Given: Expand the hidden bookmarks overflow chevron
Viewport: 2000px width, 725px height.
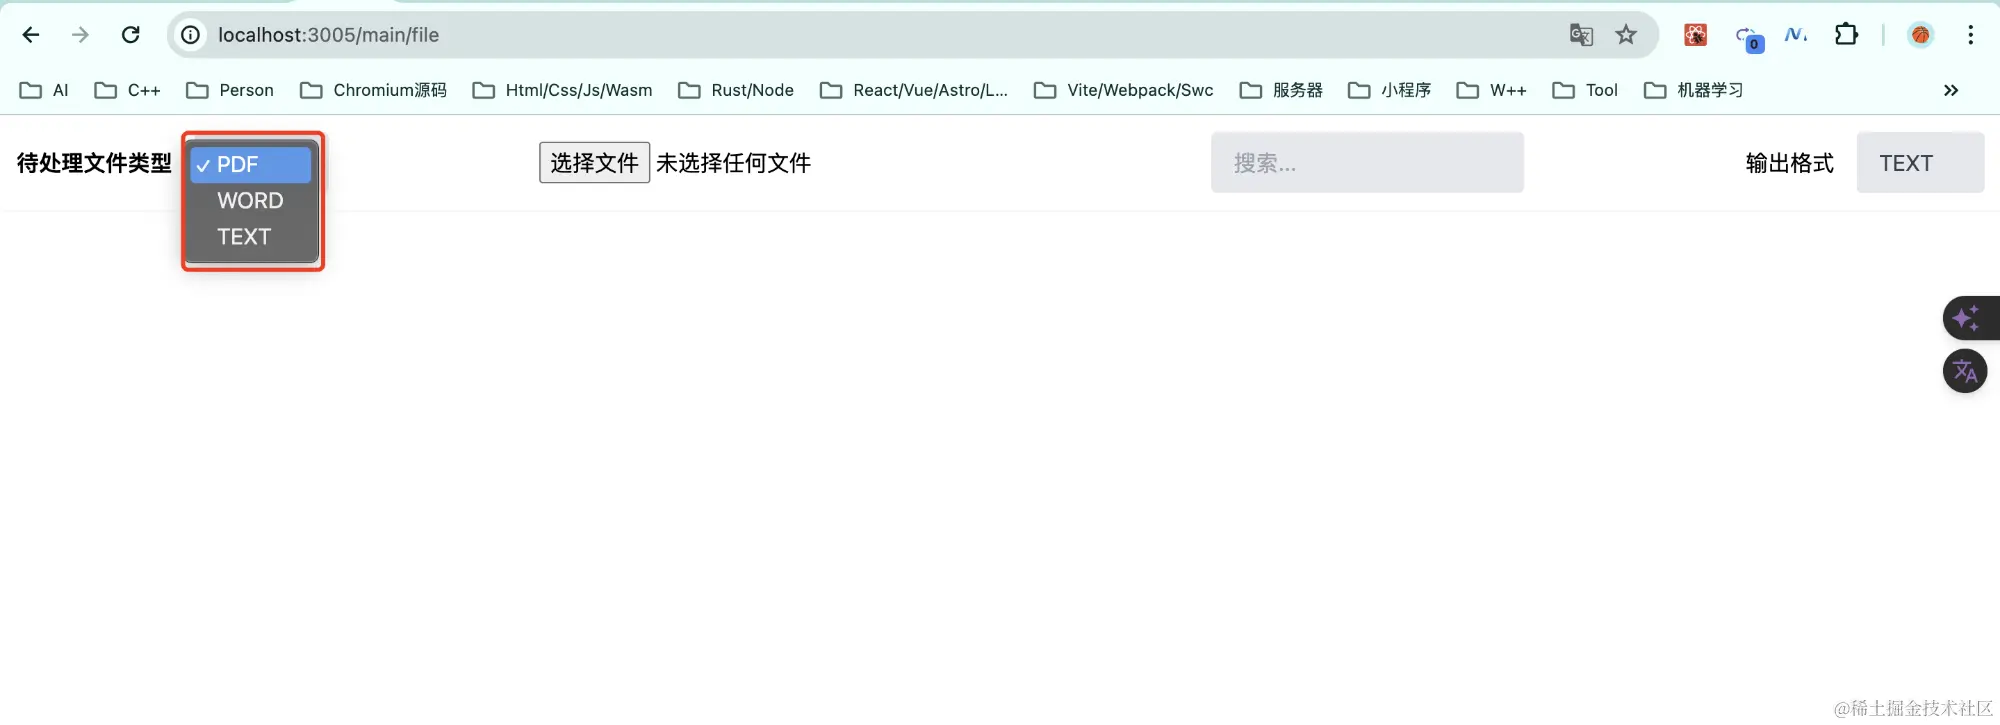Looking at the screenshot, I should (1950, 90).
